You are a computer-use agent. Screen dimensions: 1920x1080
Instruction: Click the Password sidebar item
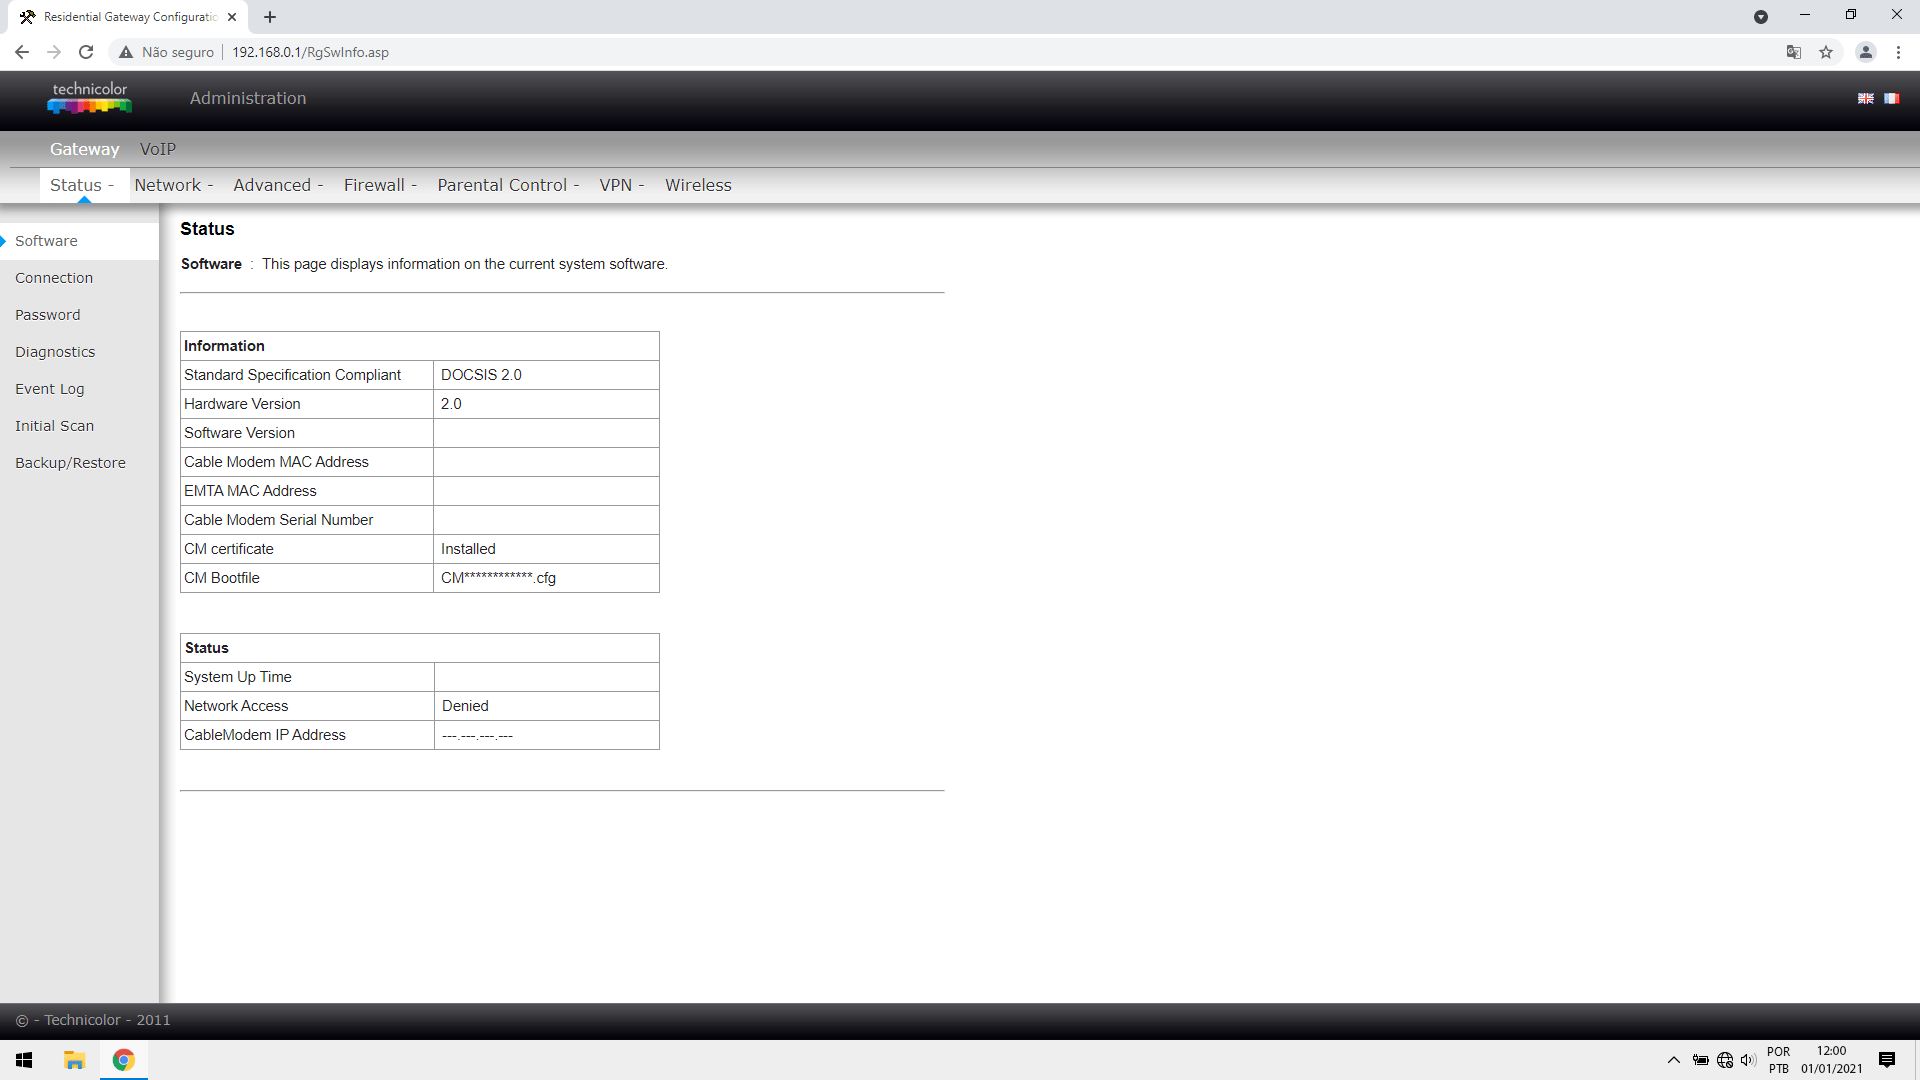point(47,314)
